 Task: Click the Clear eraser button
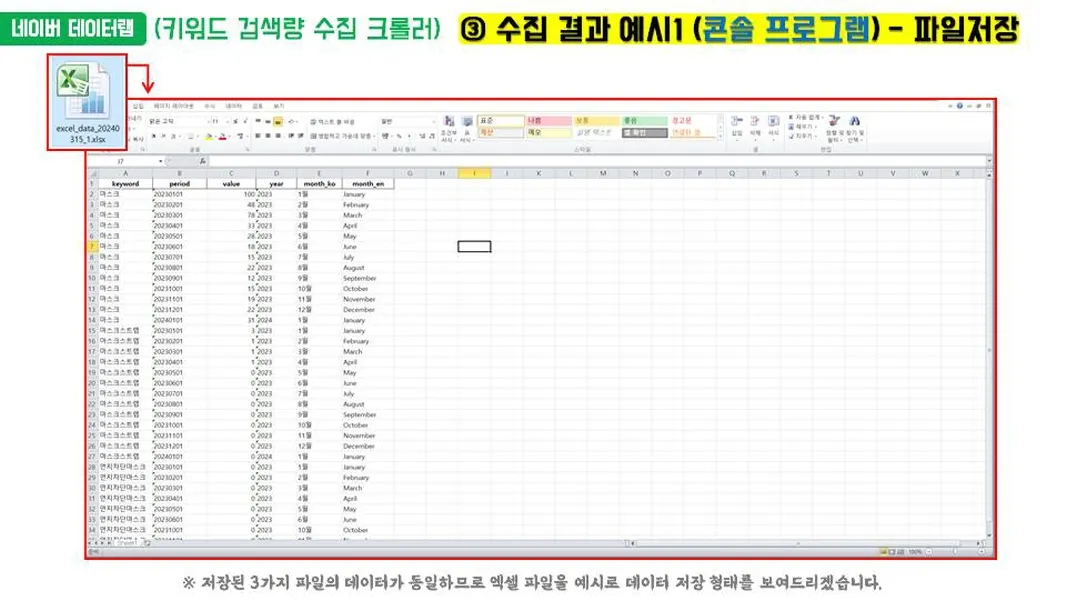[x=801, y=136]
